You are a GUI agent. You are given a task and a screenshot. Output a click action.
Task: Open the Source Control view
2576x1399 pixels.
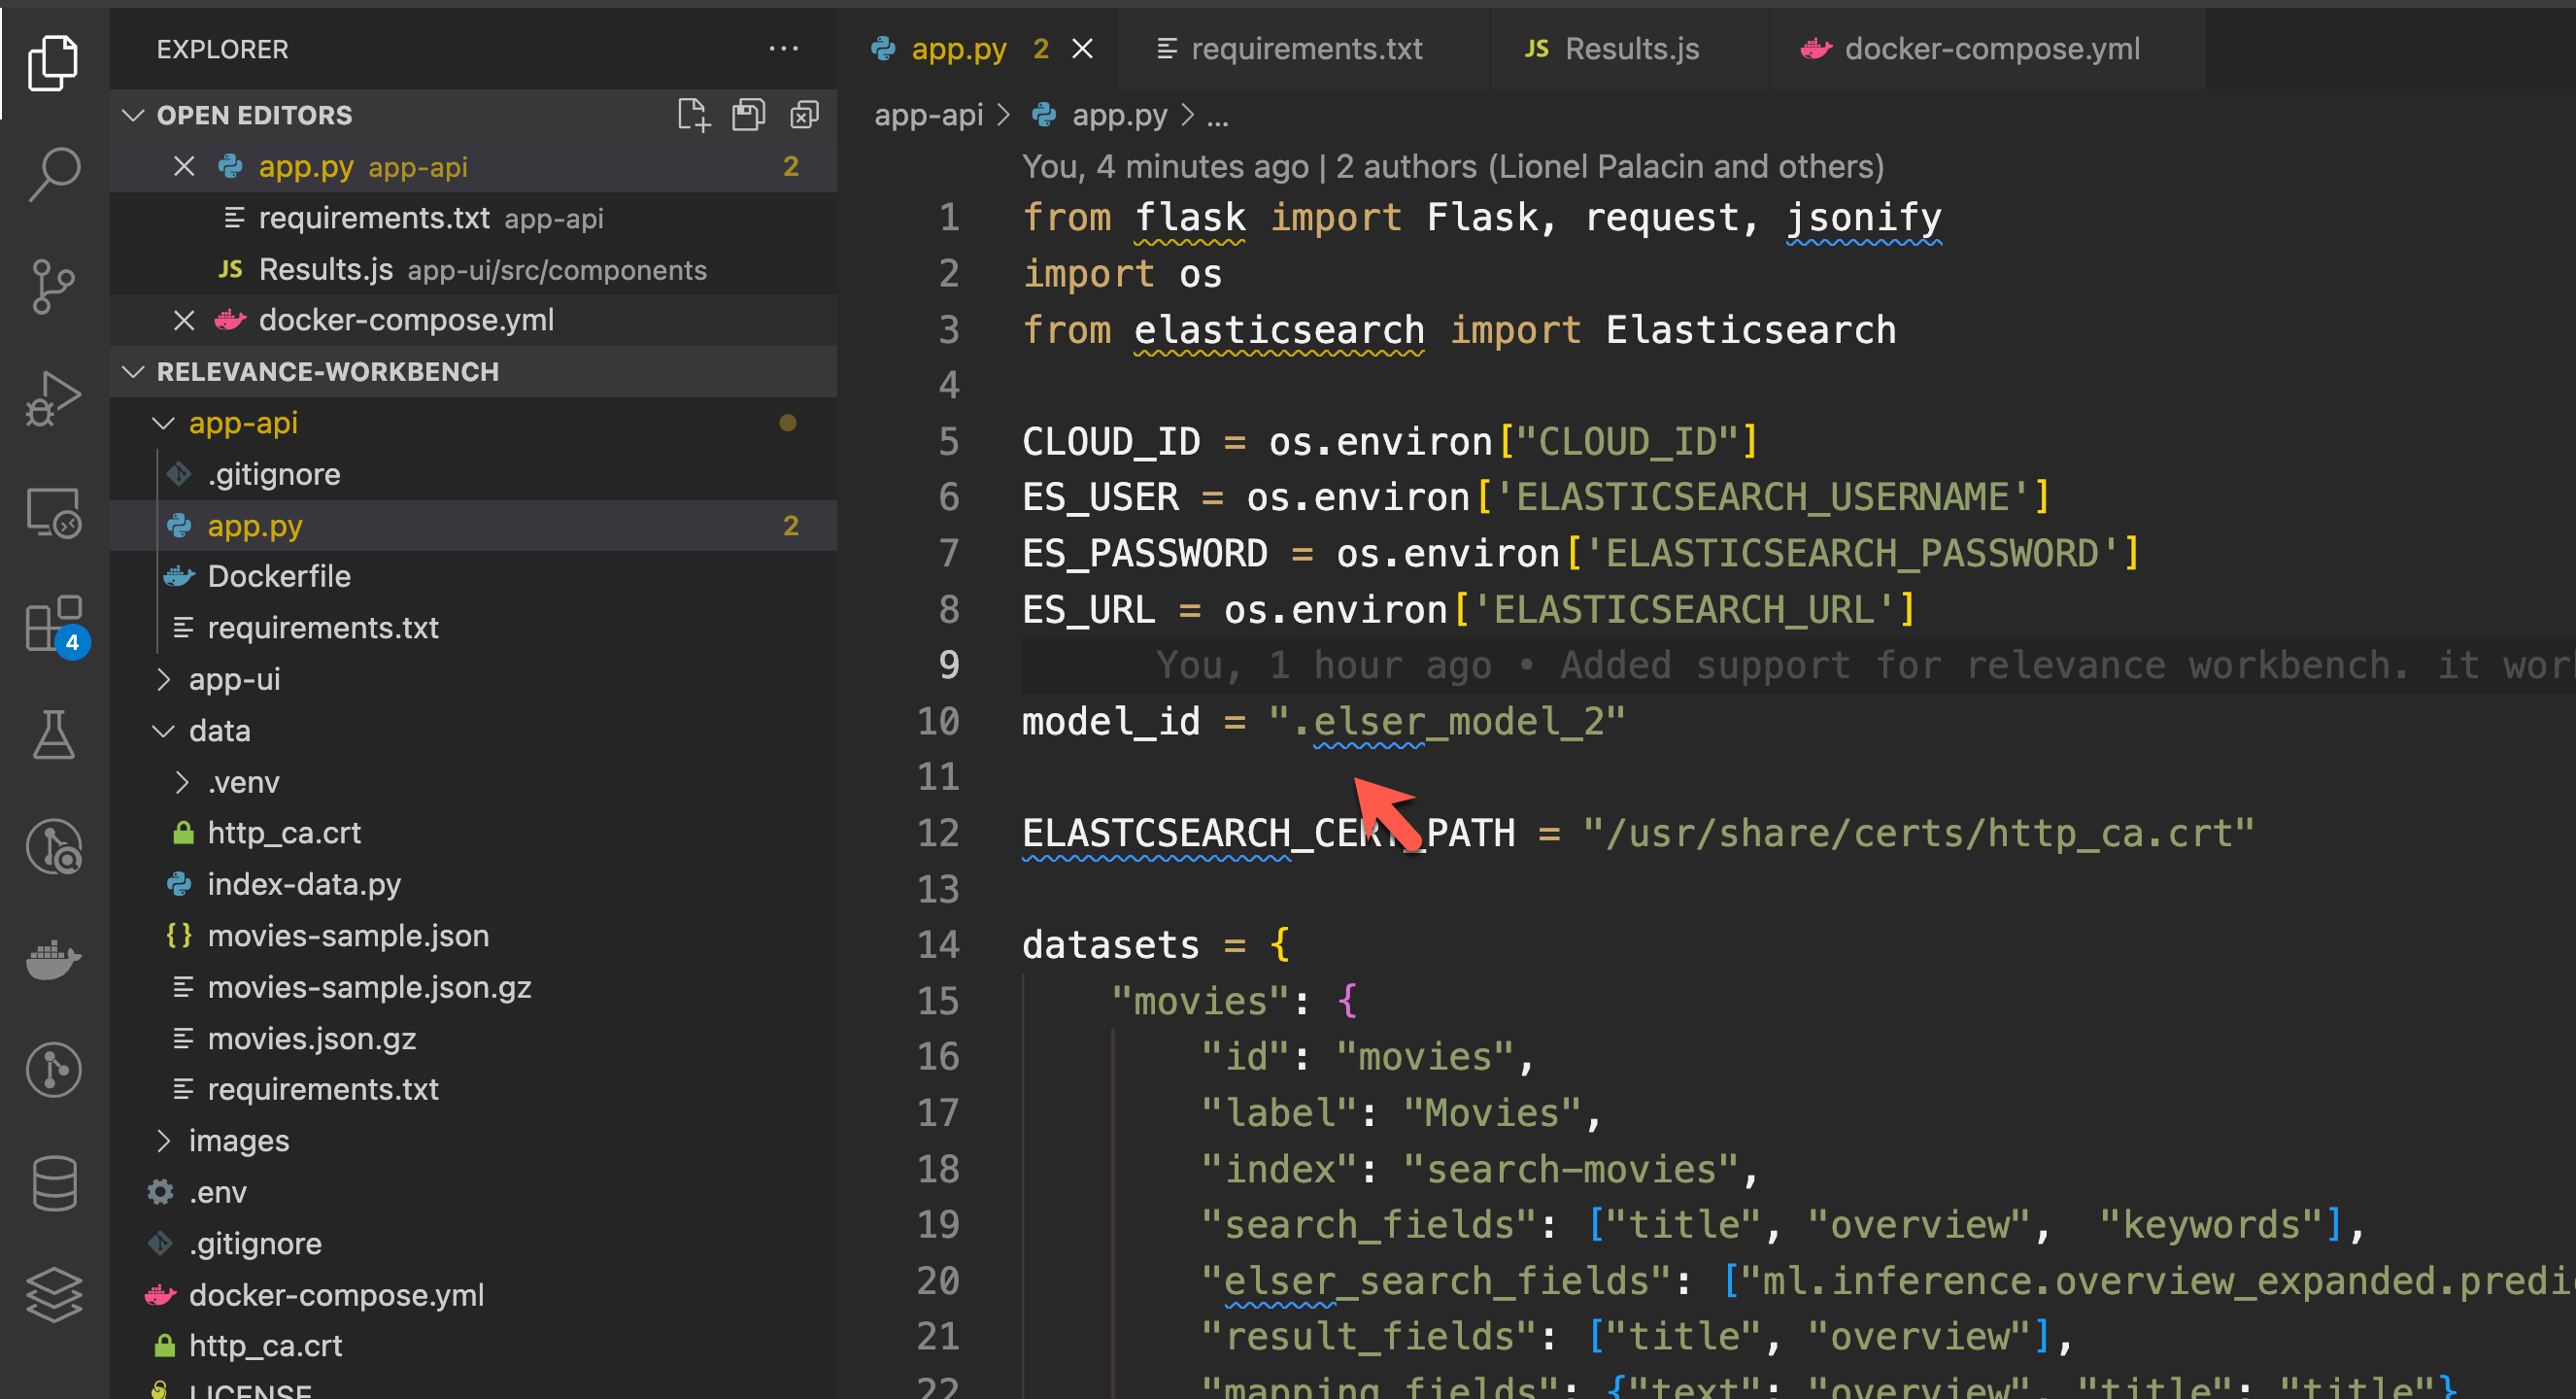point(54,287)
